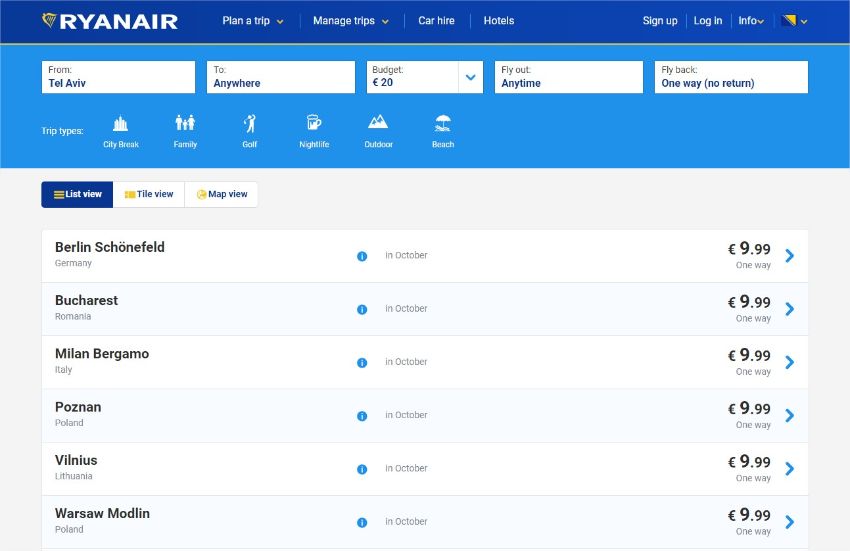Switch to Tile view

click(149, 194)
